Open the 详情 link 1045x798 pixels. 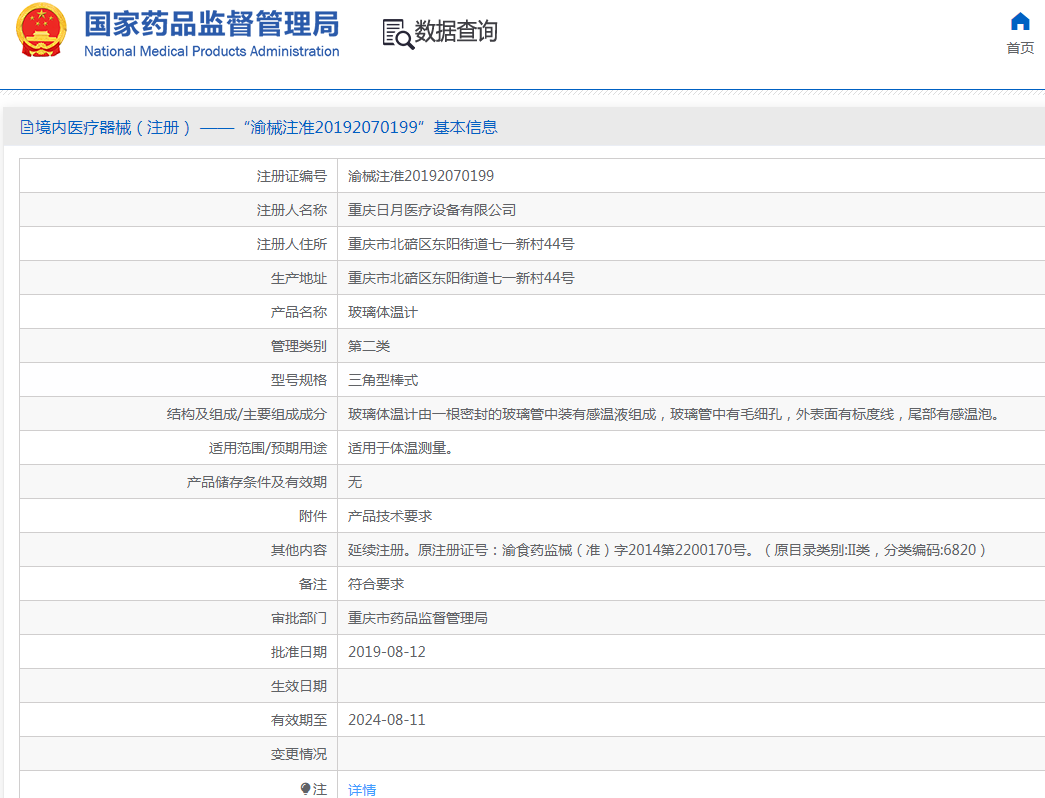tap(362, 790)
